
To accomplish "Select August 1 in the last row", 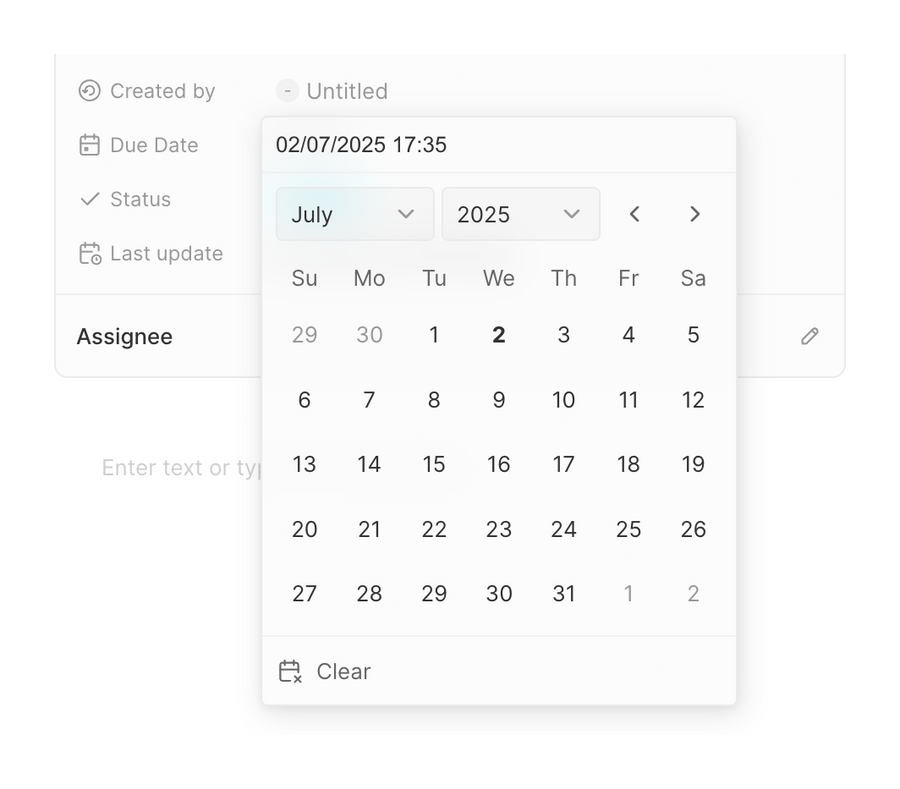I will point(629,593).
